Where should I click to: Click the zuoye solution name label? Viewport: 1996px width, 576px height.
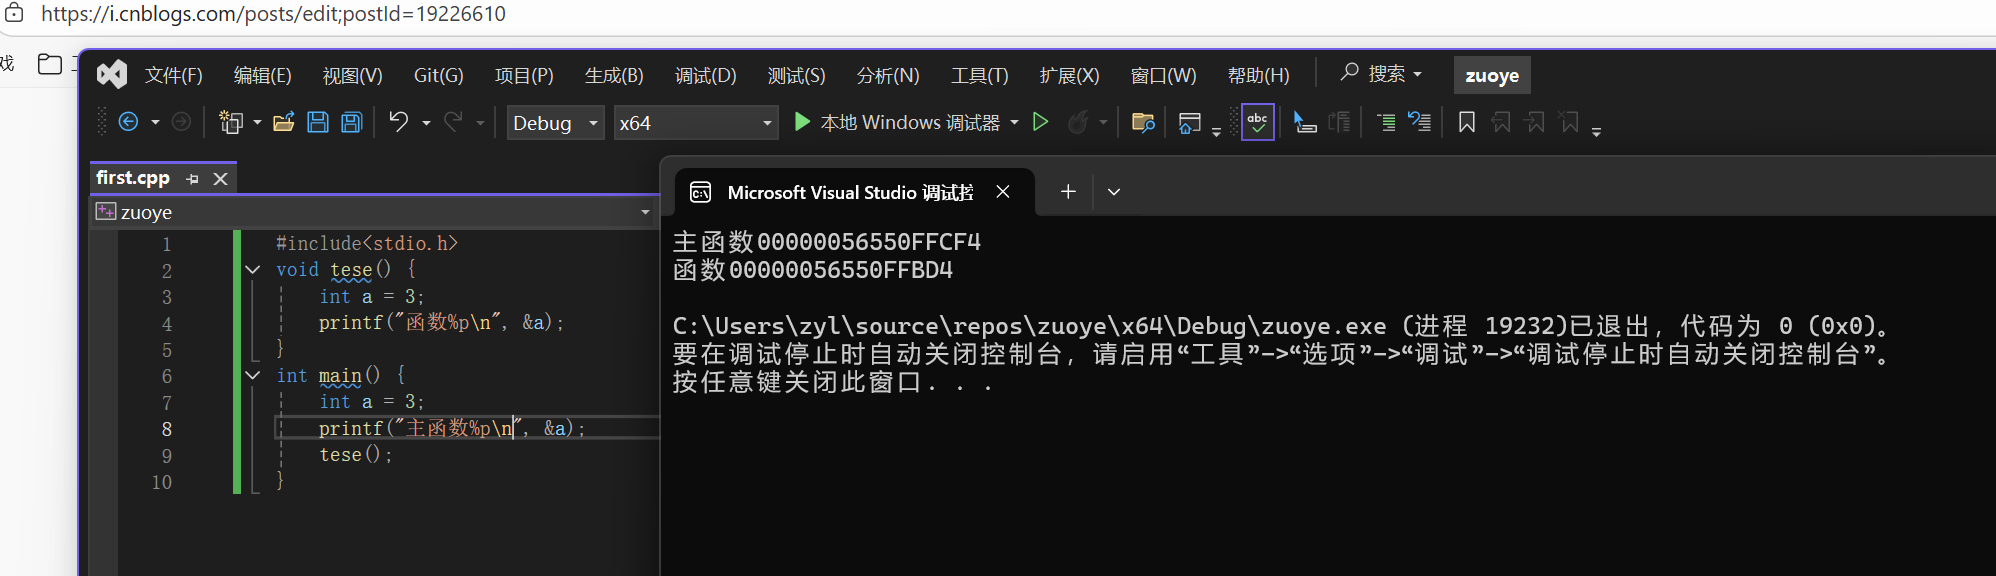coord(1492,75)
